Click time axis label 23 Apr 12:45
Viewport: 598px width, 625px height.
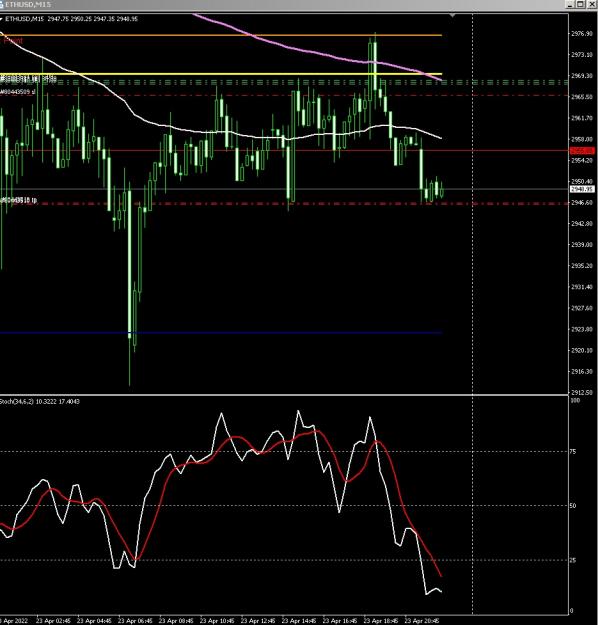258,621
